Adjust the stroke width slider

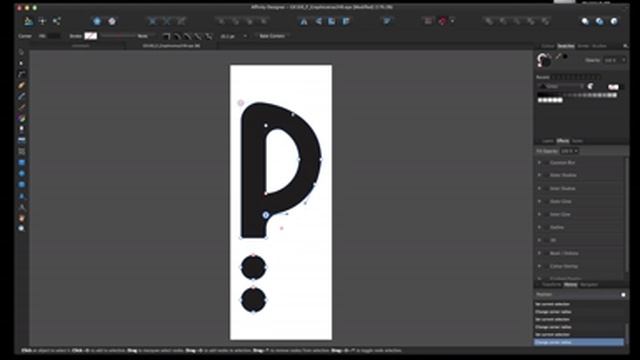[x=118, y=36]
